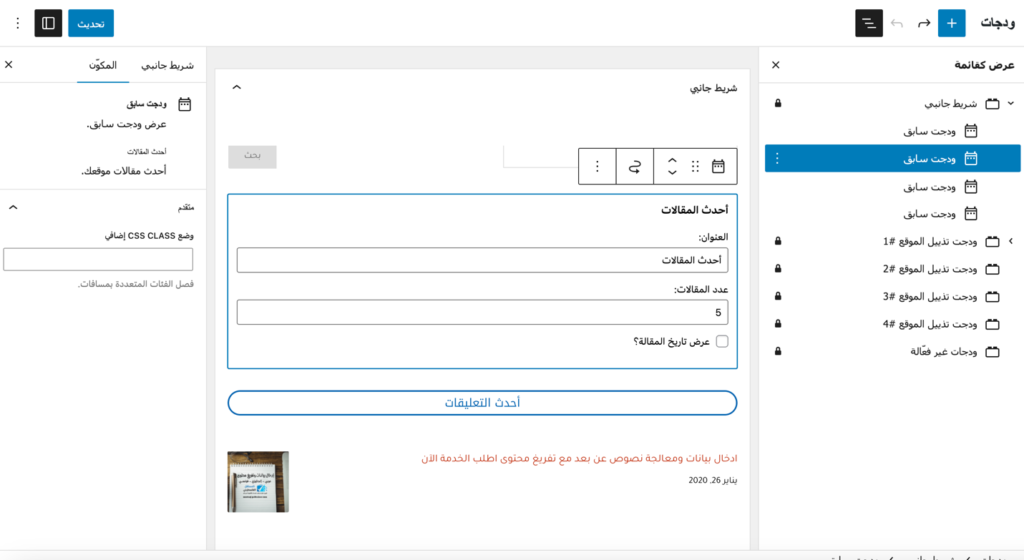Select ودجت تذييل الموقع #1 in list
This screenshot has width=1024, height=560.
(892, 241)
